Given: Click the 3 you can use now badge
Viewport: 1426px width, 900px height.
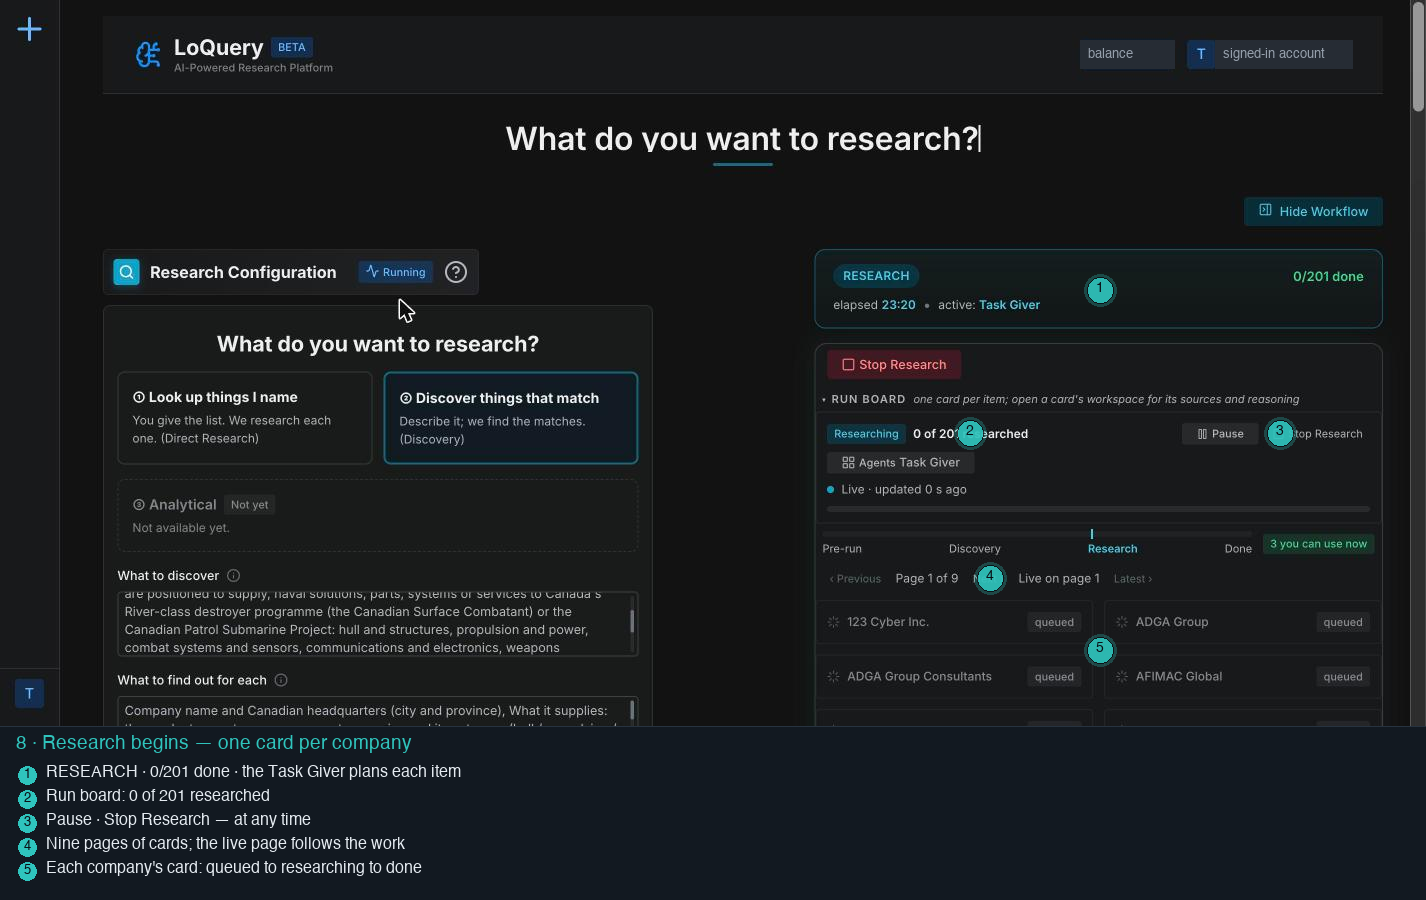Looking at the screenshot, I should pyautogui.click(x=1318, y=544).
